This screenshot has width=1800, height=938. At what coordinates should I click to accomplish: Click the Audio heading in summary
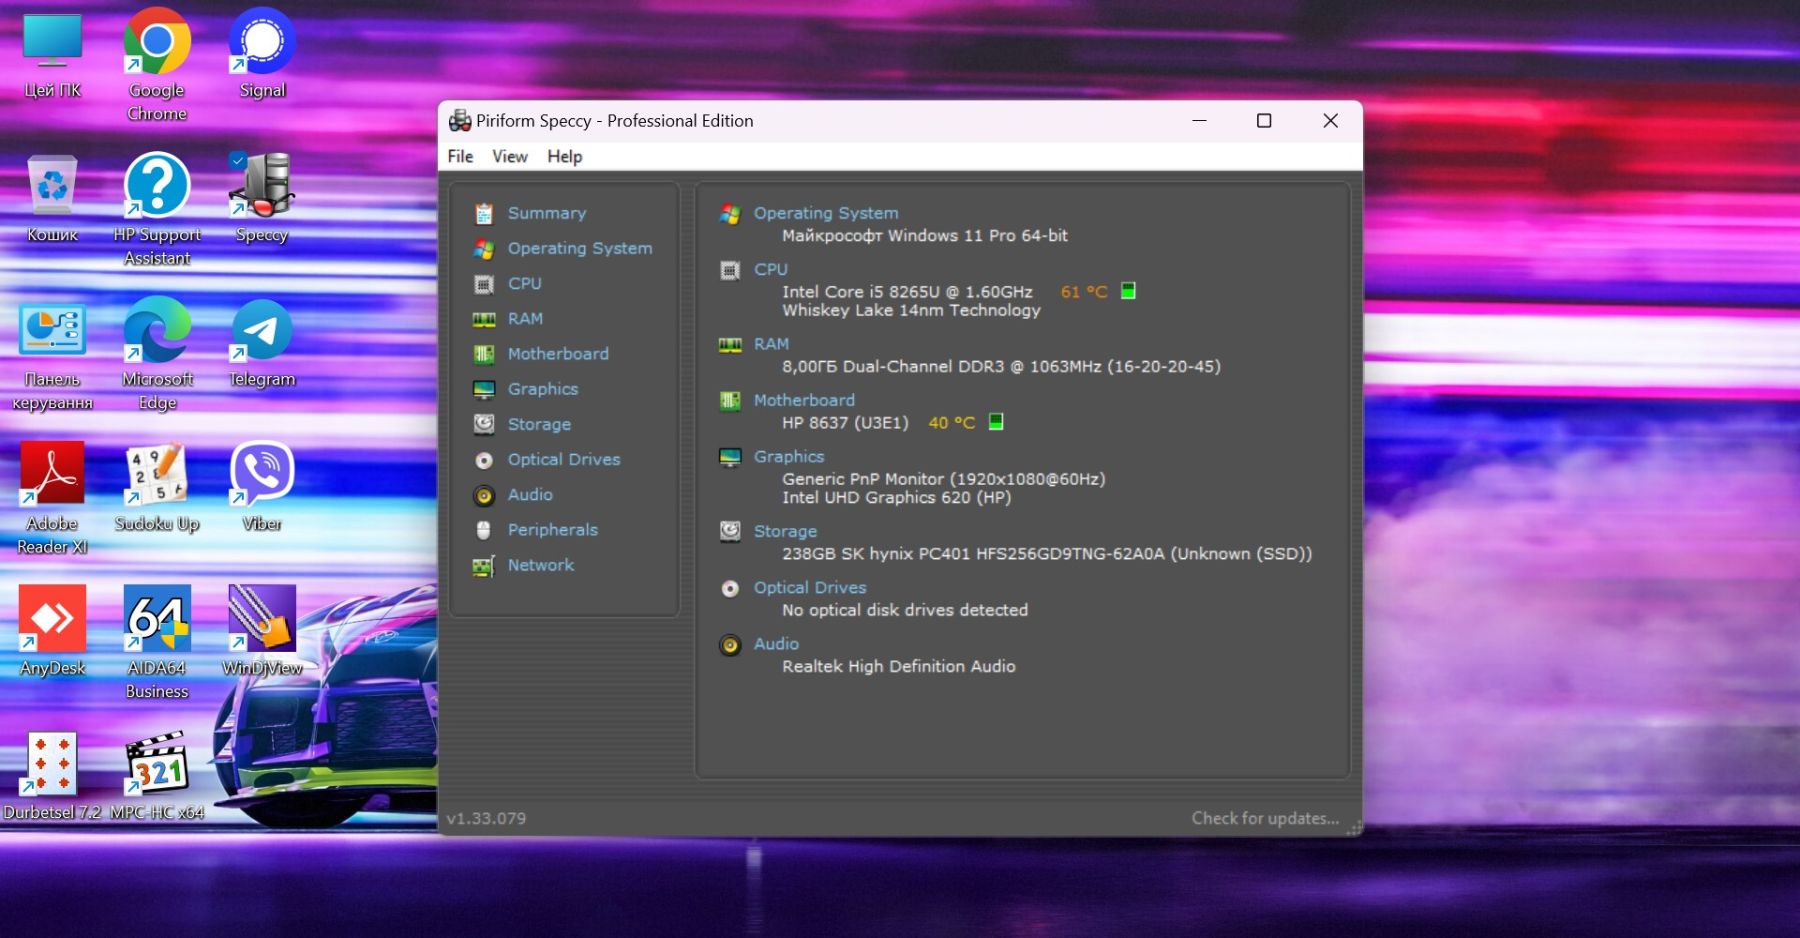tap(776, 644)
